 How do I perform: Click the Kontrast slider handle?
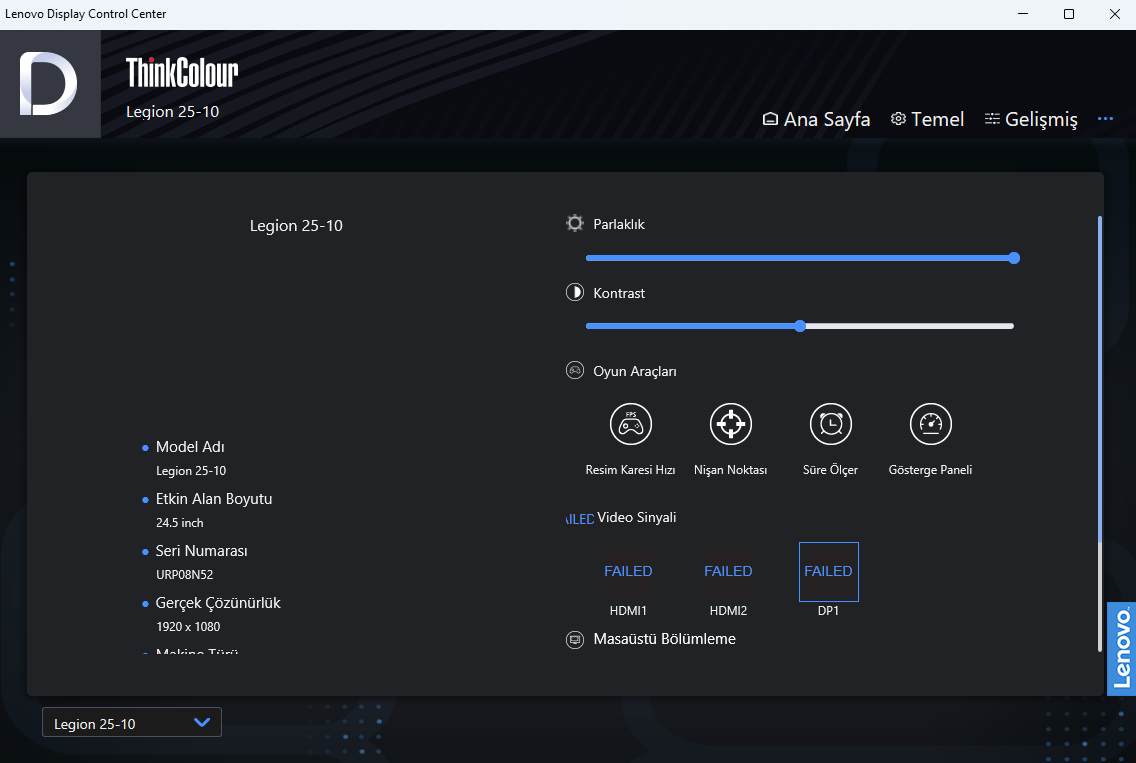800,326
